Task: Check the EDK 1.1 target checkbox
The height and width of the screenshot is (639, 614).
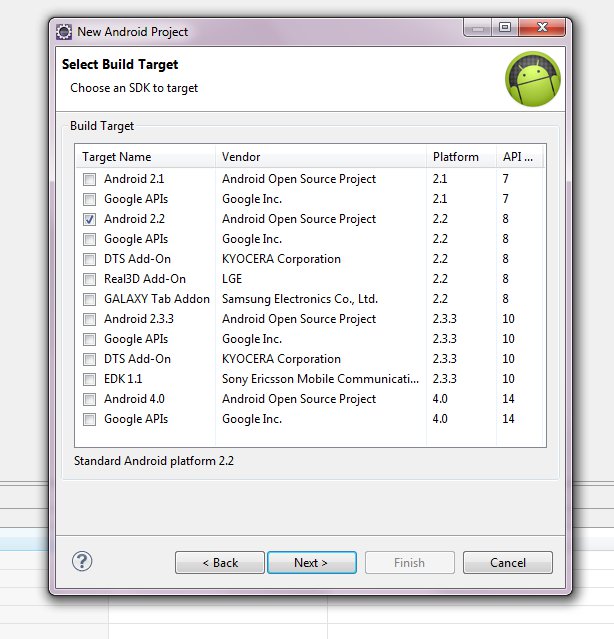Action: pyautogui.click(x=89, y=379)
